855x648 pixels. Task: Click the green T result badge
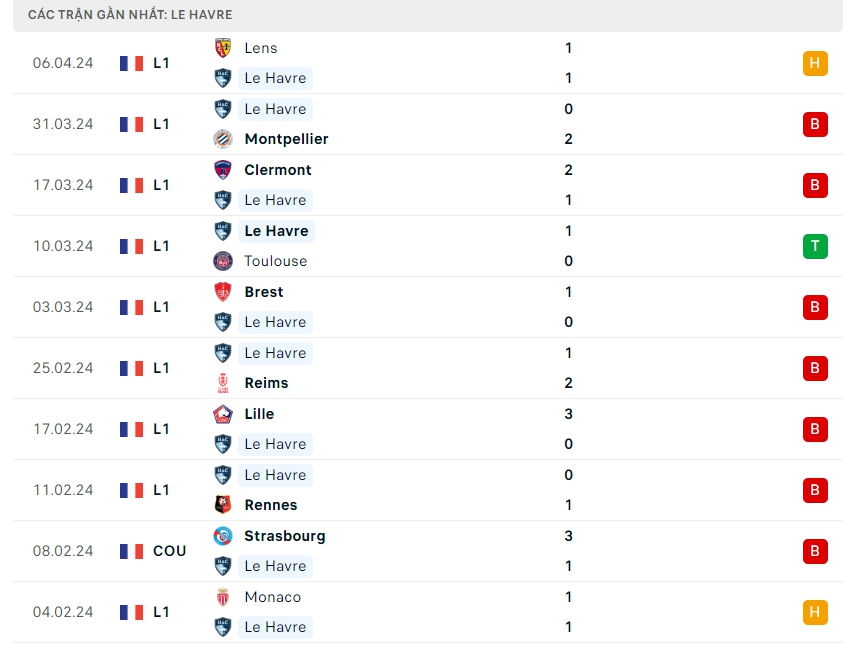pyautogui.click(x=815, y=246)
